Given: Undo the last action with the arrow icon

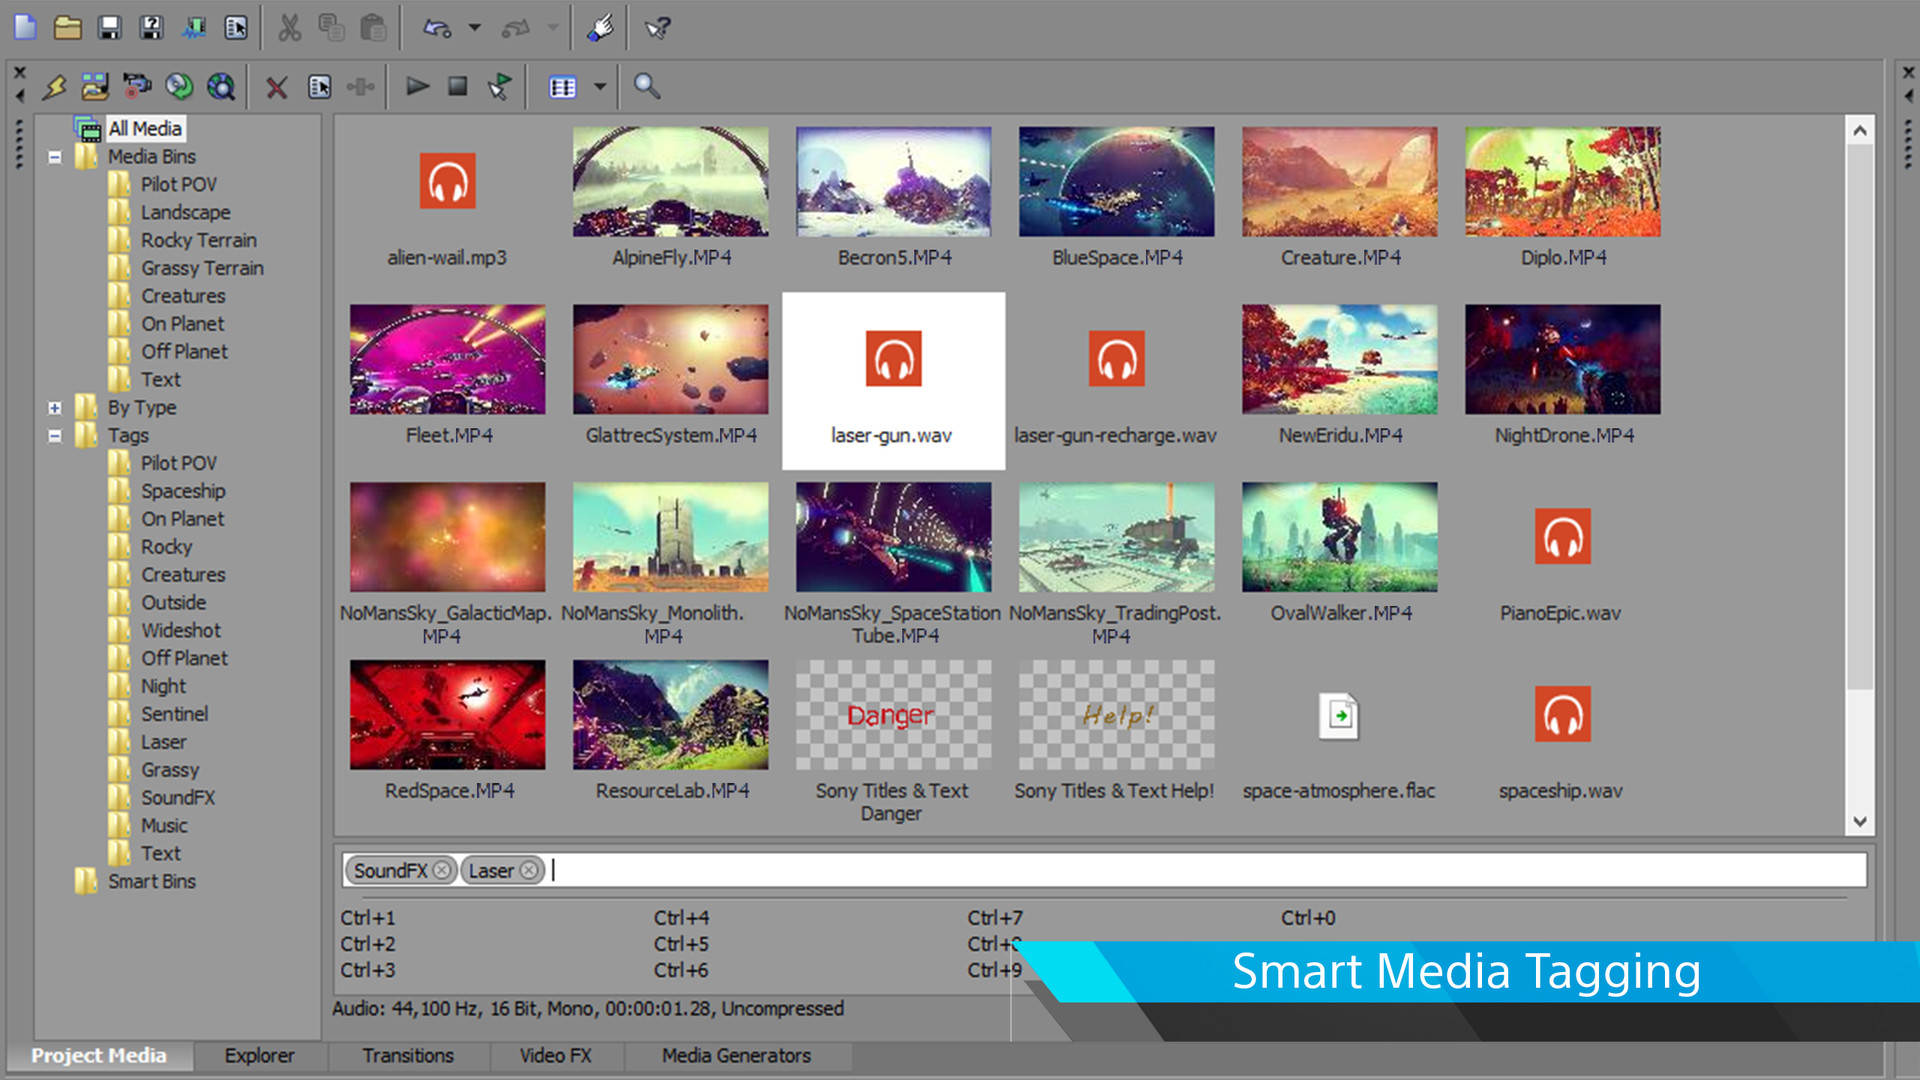Looking at the screenshot, I should pyautogui.click(x=437, y=28).
